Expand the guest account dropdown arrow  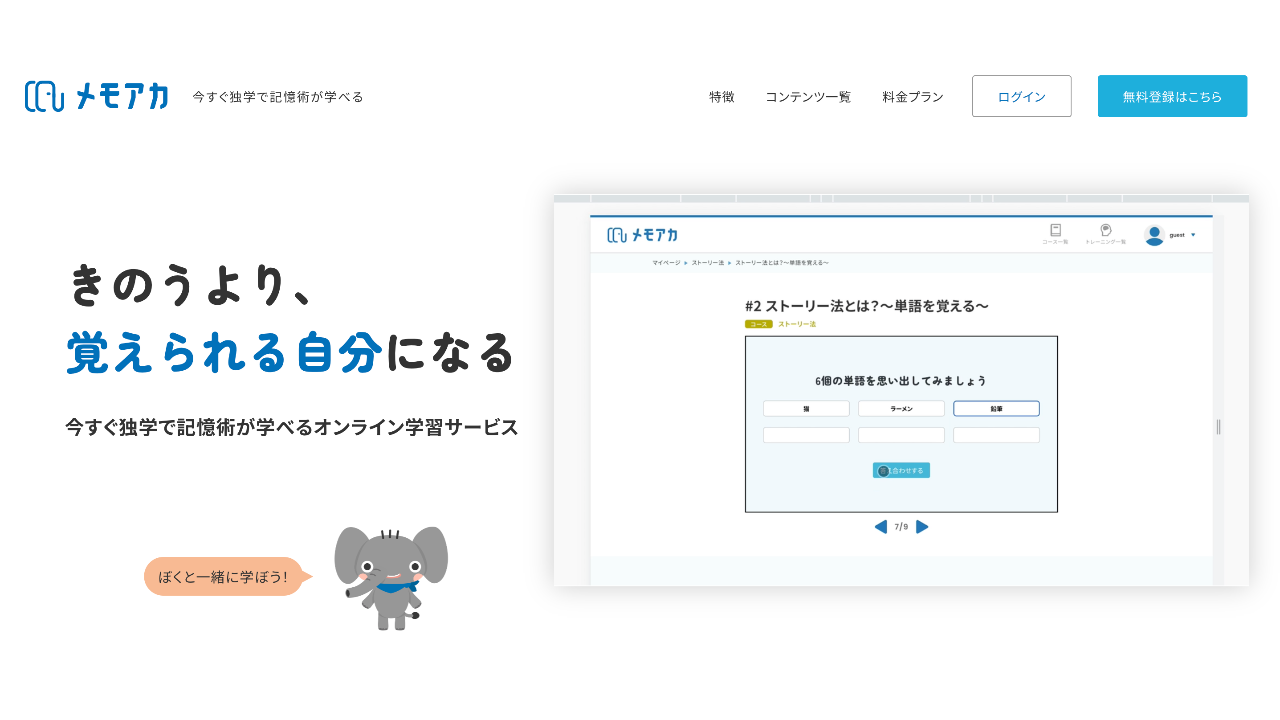coord(1193,235)
